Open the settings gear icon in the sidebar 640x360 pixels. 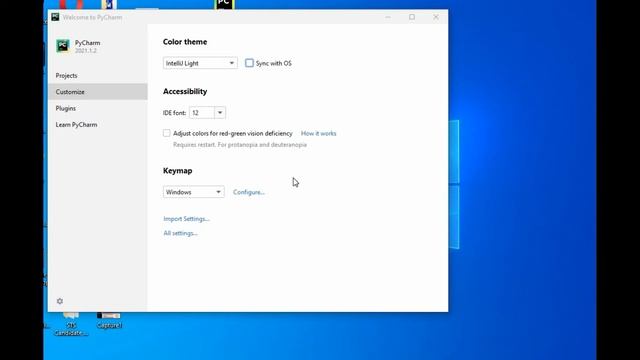pos(60,301)
